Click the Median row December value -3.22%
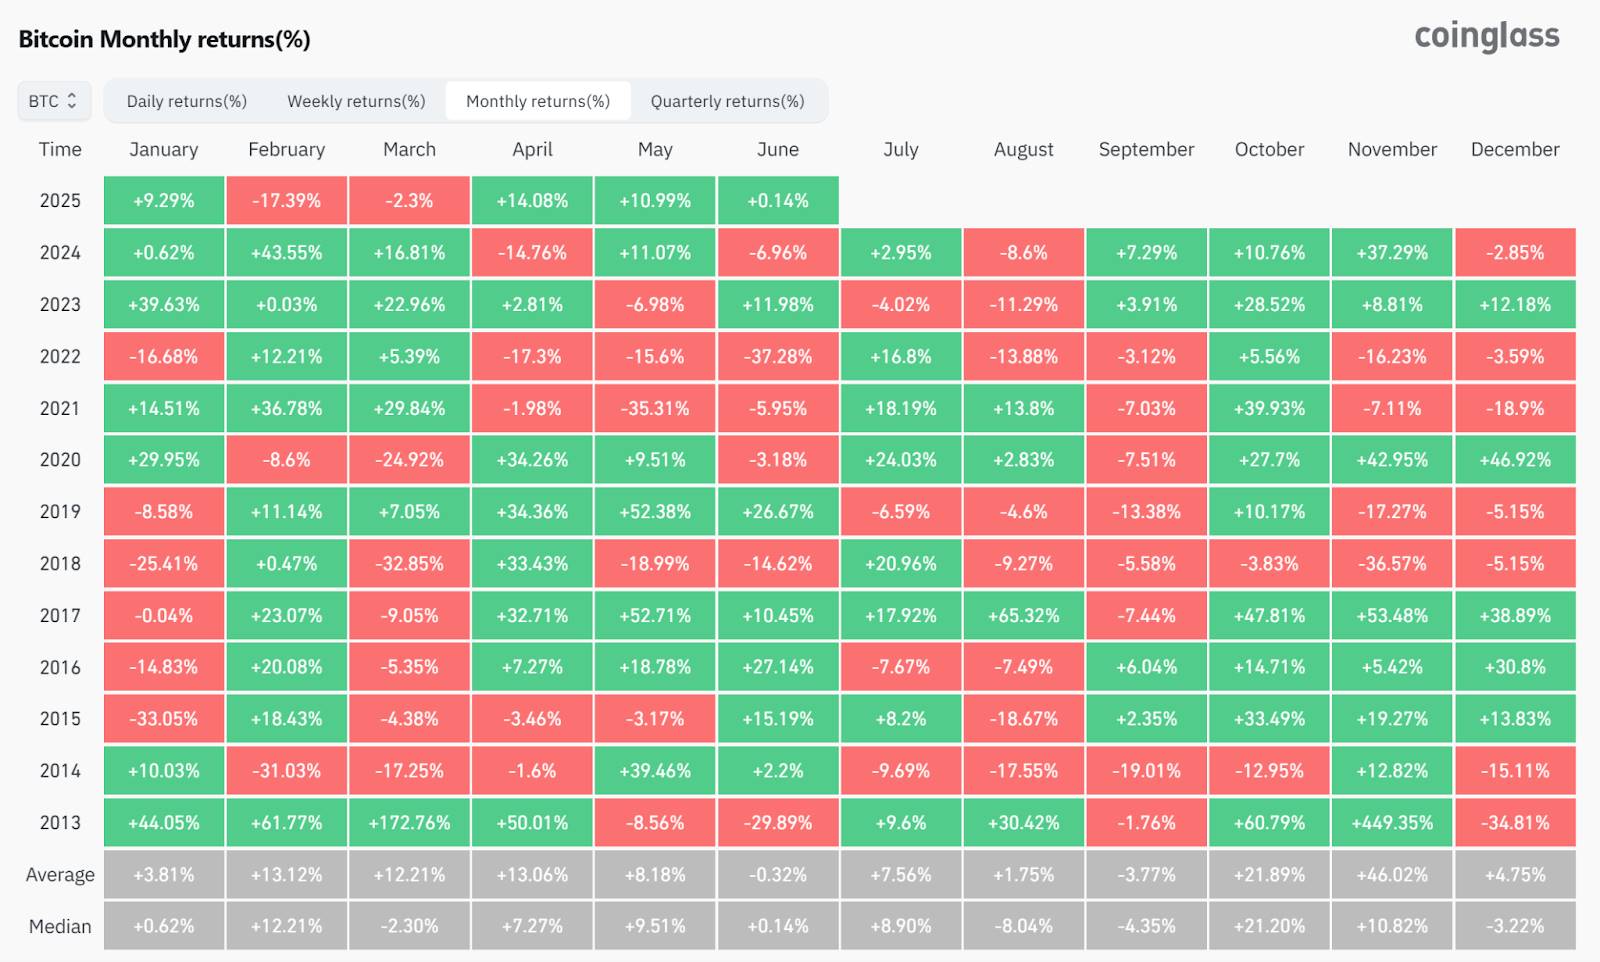Viewport: 1600px width, 962px height. [x=1514, y=925]
